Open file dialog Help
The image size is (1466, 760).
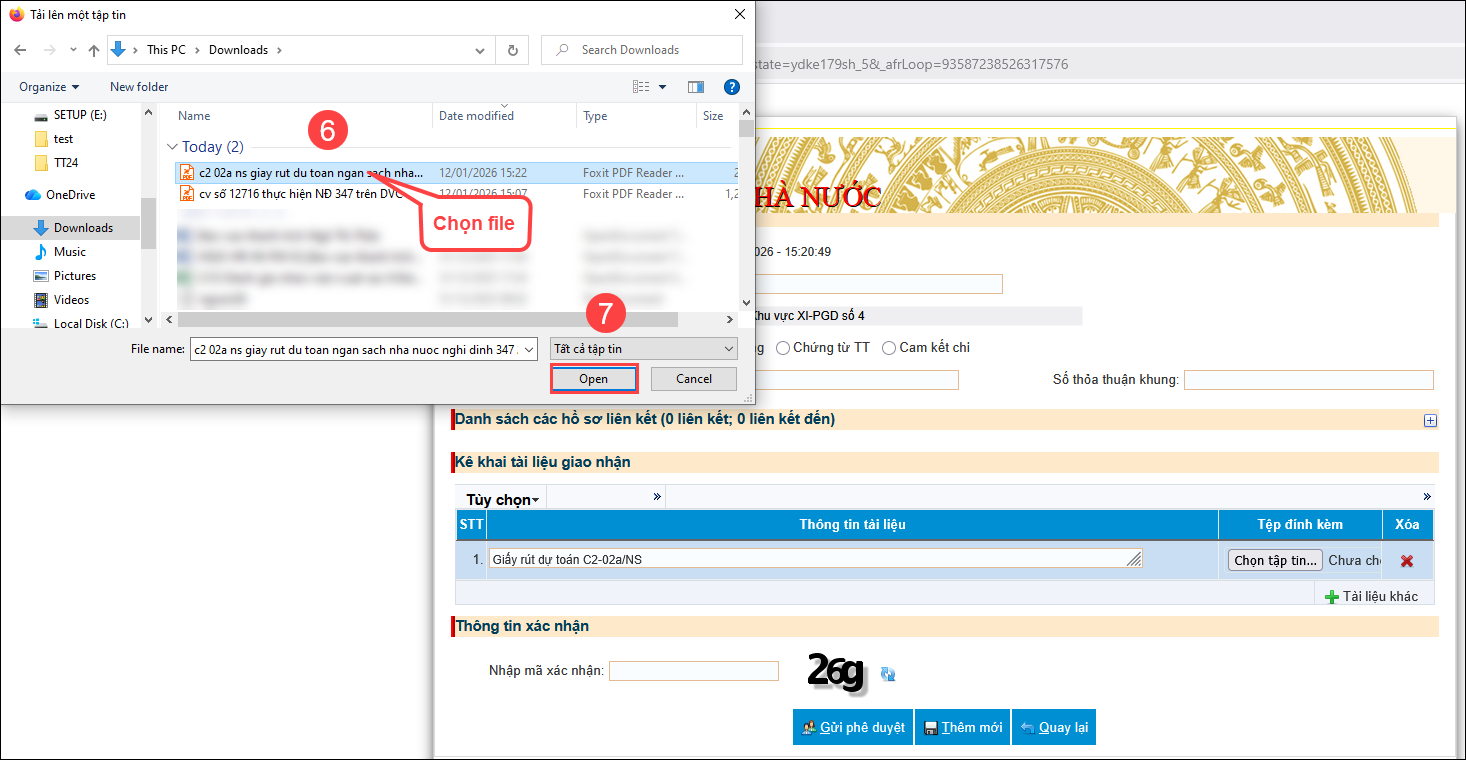(732, 87)
